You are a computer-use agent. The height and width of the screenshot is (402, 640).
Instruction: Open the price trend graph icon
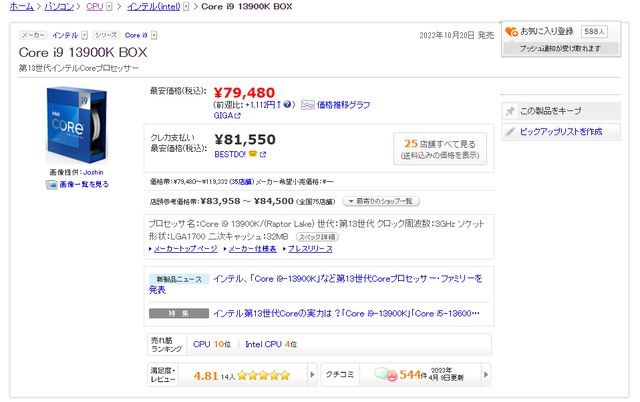pyautogui.click(x=308, y=105)
